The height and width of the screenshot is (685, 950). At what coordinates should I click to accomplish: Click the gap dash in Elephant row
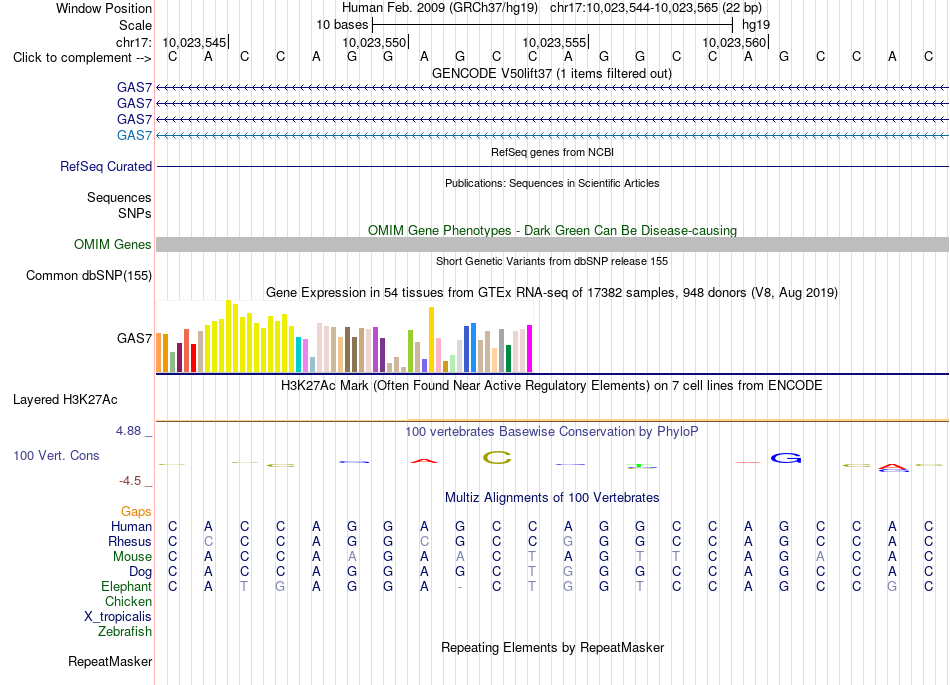tap(460, 587)
